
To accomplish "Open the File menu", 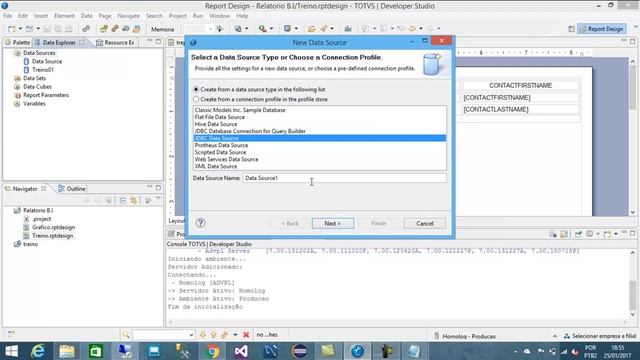I will [x=8, y=16].
